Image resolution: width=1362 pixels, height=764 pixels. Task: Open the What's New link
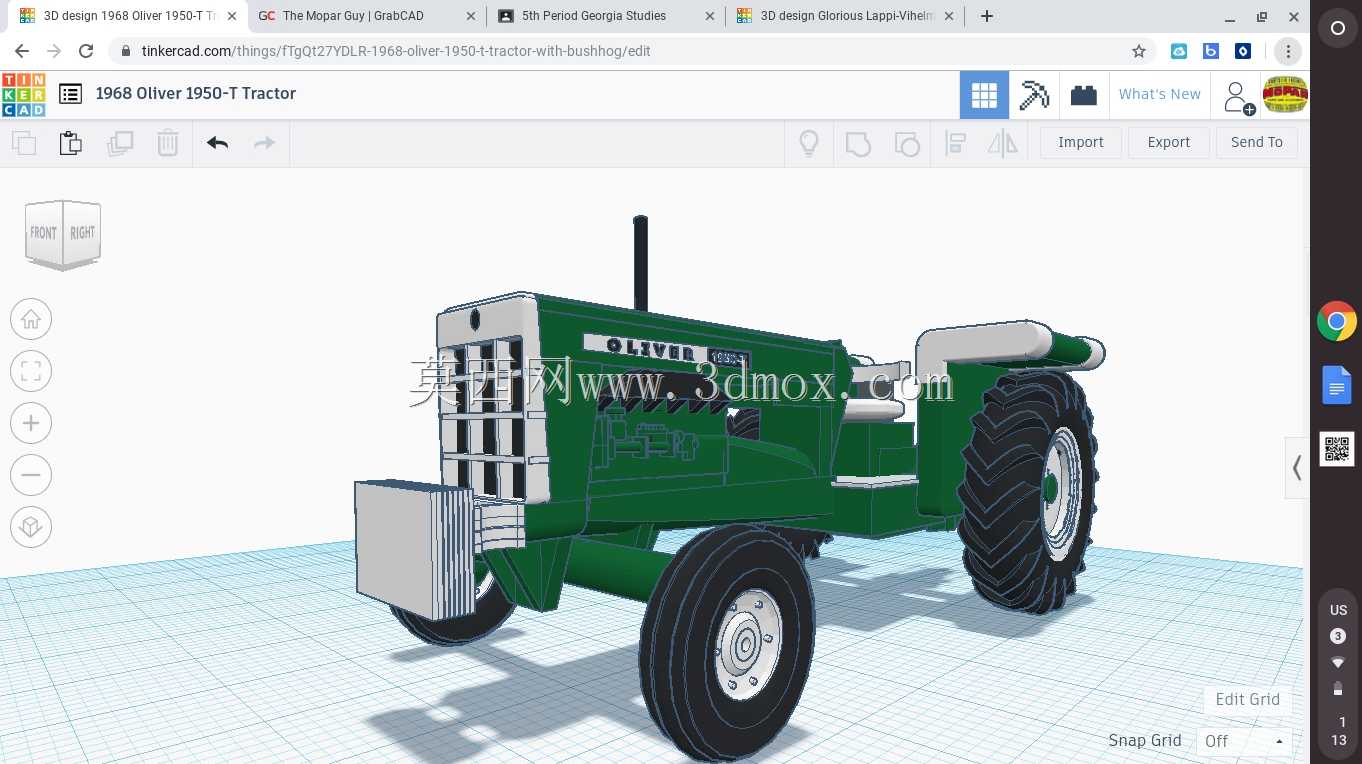click(x=1159, y=94)
